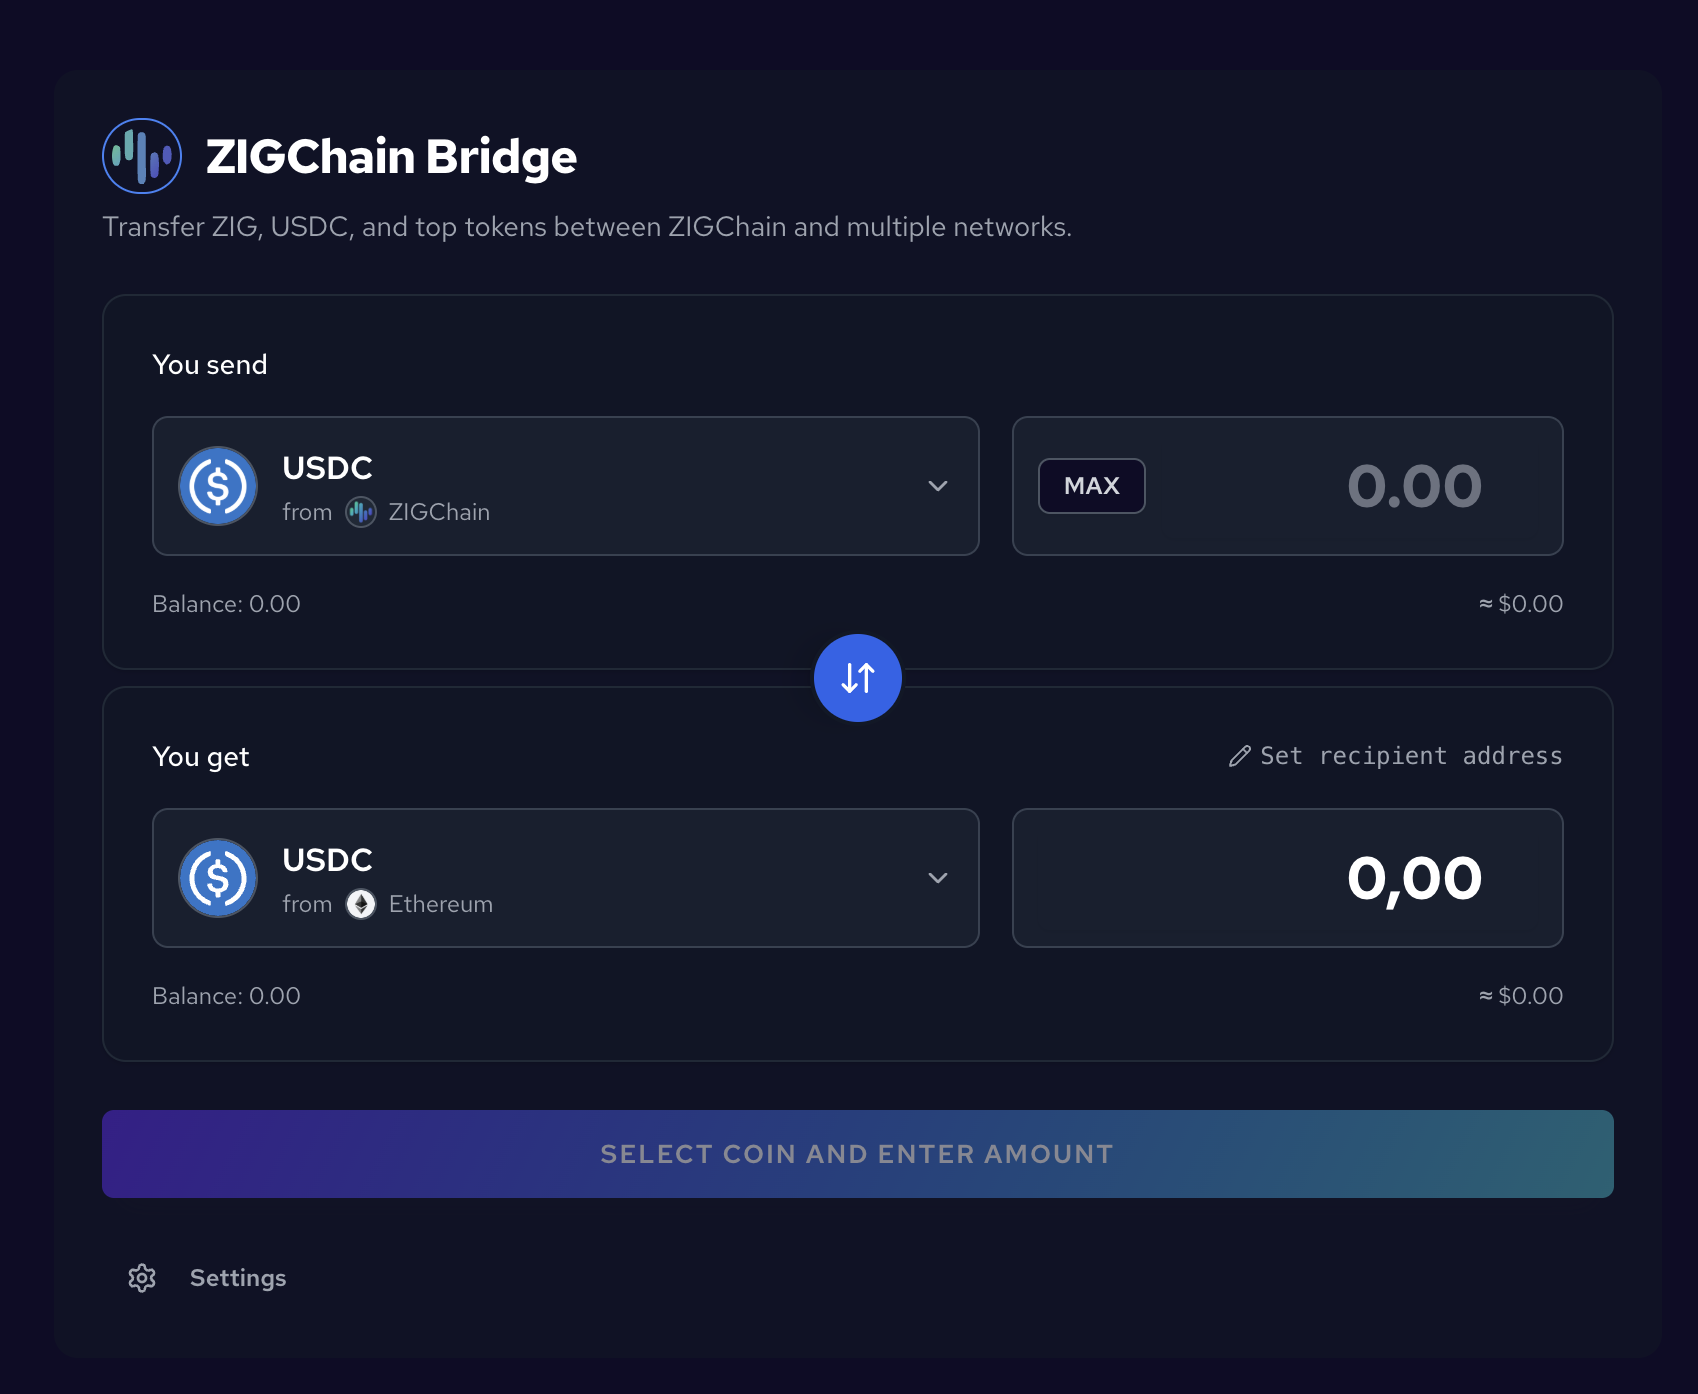Expand the You send token chevron
Viewport: 1698px width, 1394px height.
tap(938, 486)
